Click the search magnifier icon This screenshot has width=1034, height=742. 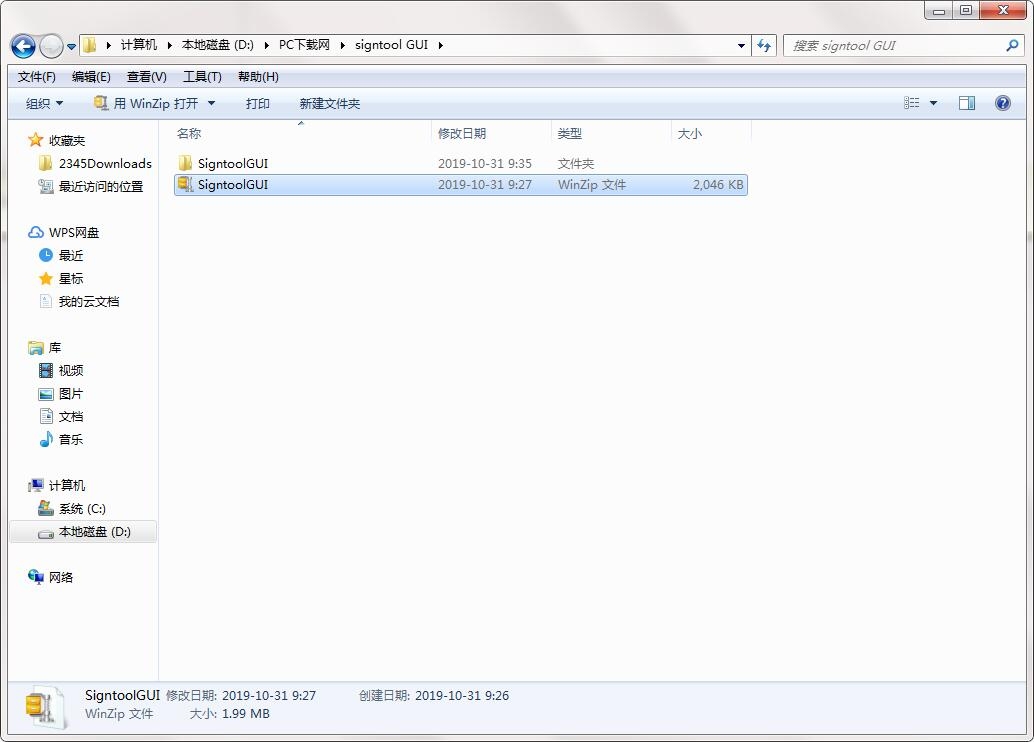tap(1012, 46)
